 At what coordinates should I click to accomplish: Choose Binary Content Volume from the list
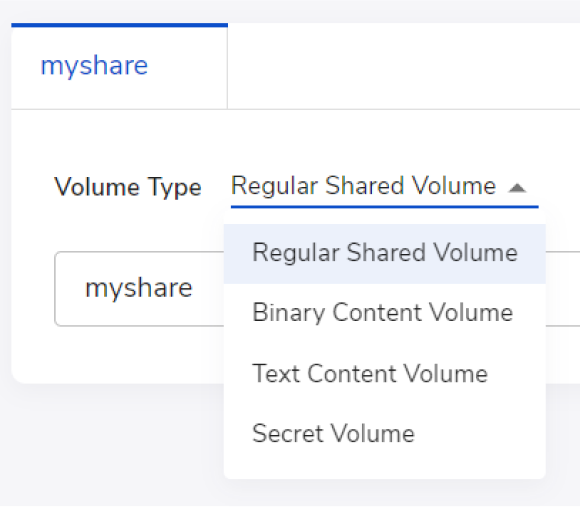point(385,313)
